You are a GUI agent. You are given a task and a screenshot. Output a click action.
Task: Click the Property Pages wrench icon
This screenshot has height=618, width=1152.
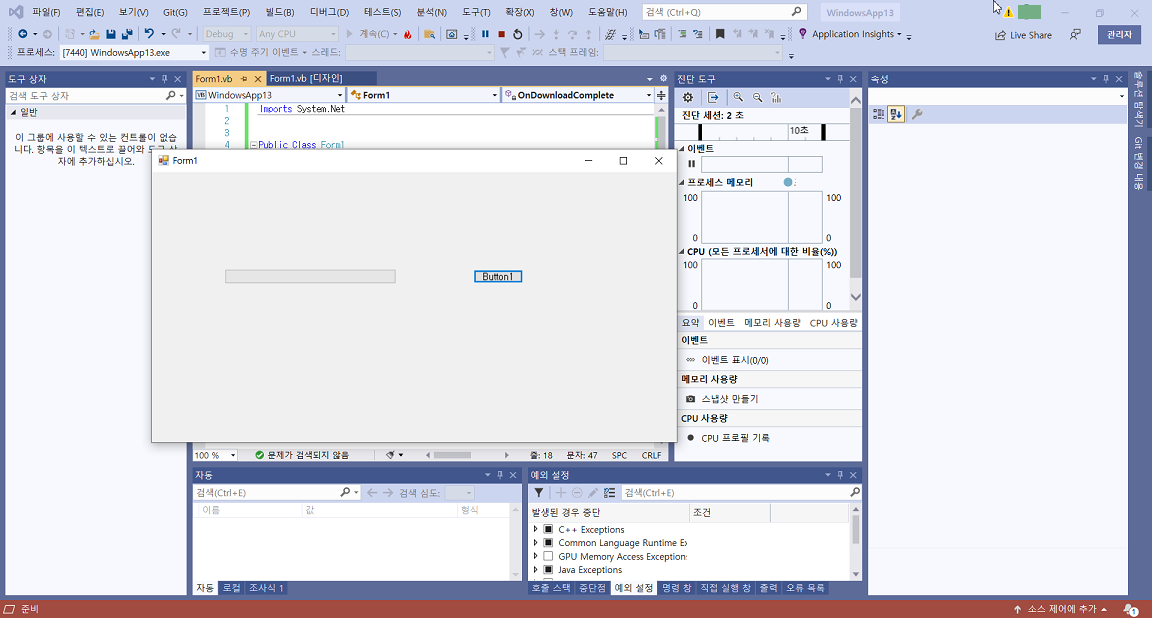click(917, 114)
